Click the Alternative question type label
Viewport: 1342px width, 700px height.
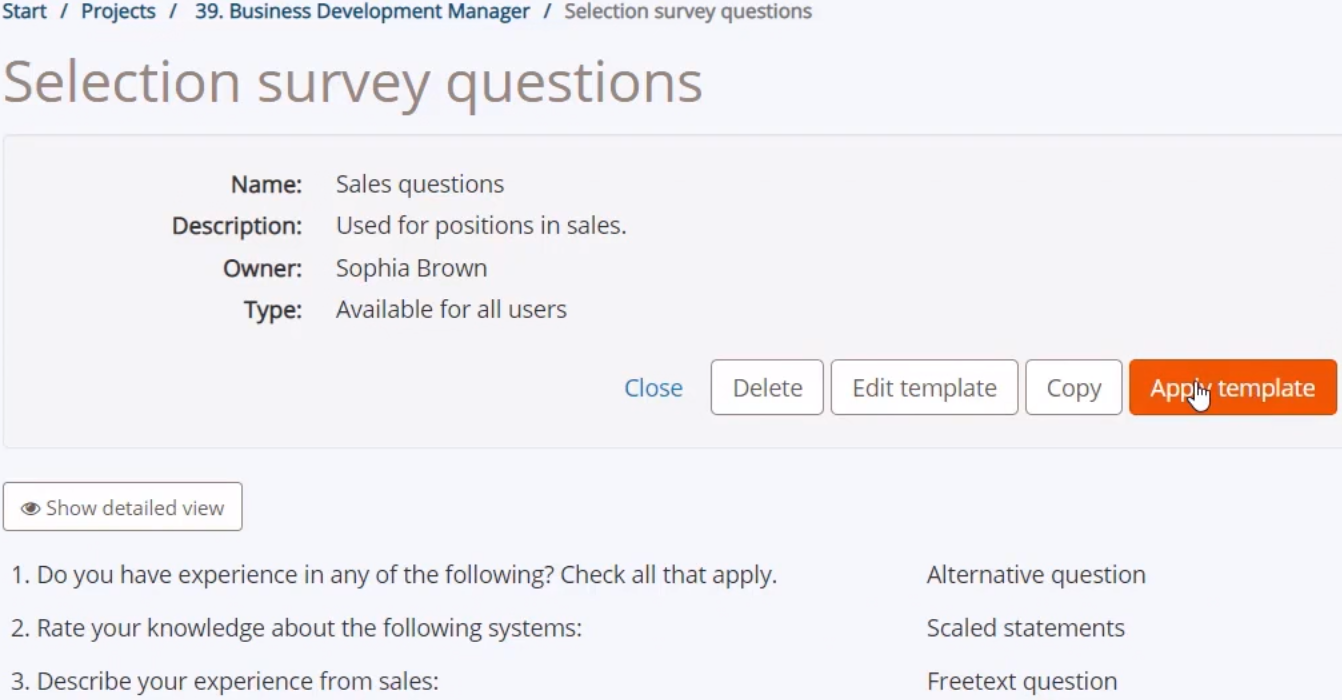[1036, 575]
